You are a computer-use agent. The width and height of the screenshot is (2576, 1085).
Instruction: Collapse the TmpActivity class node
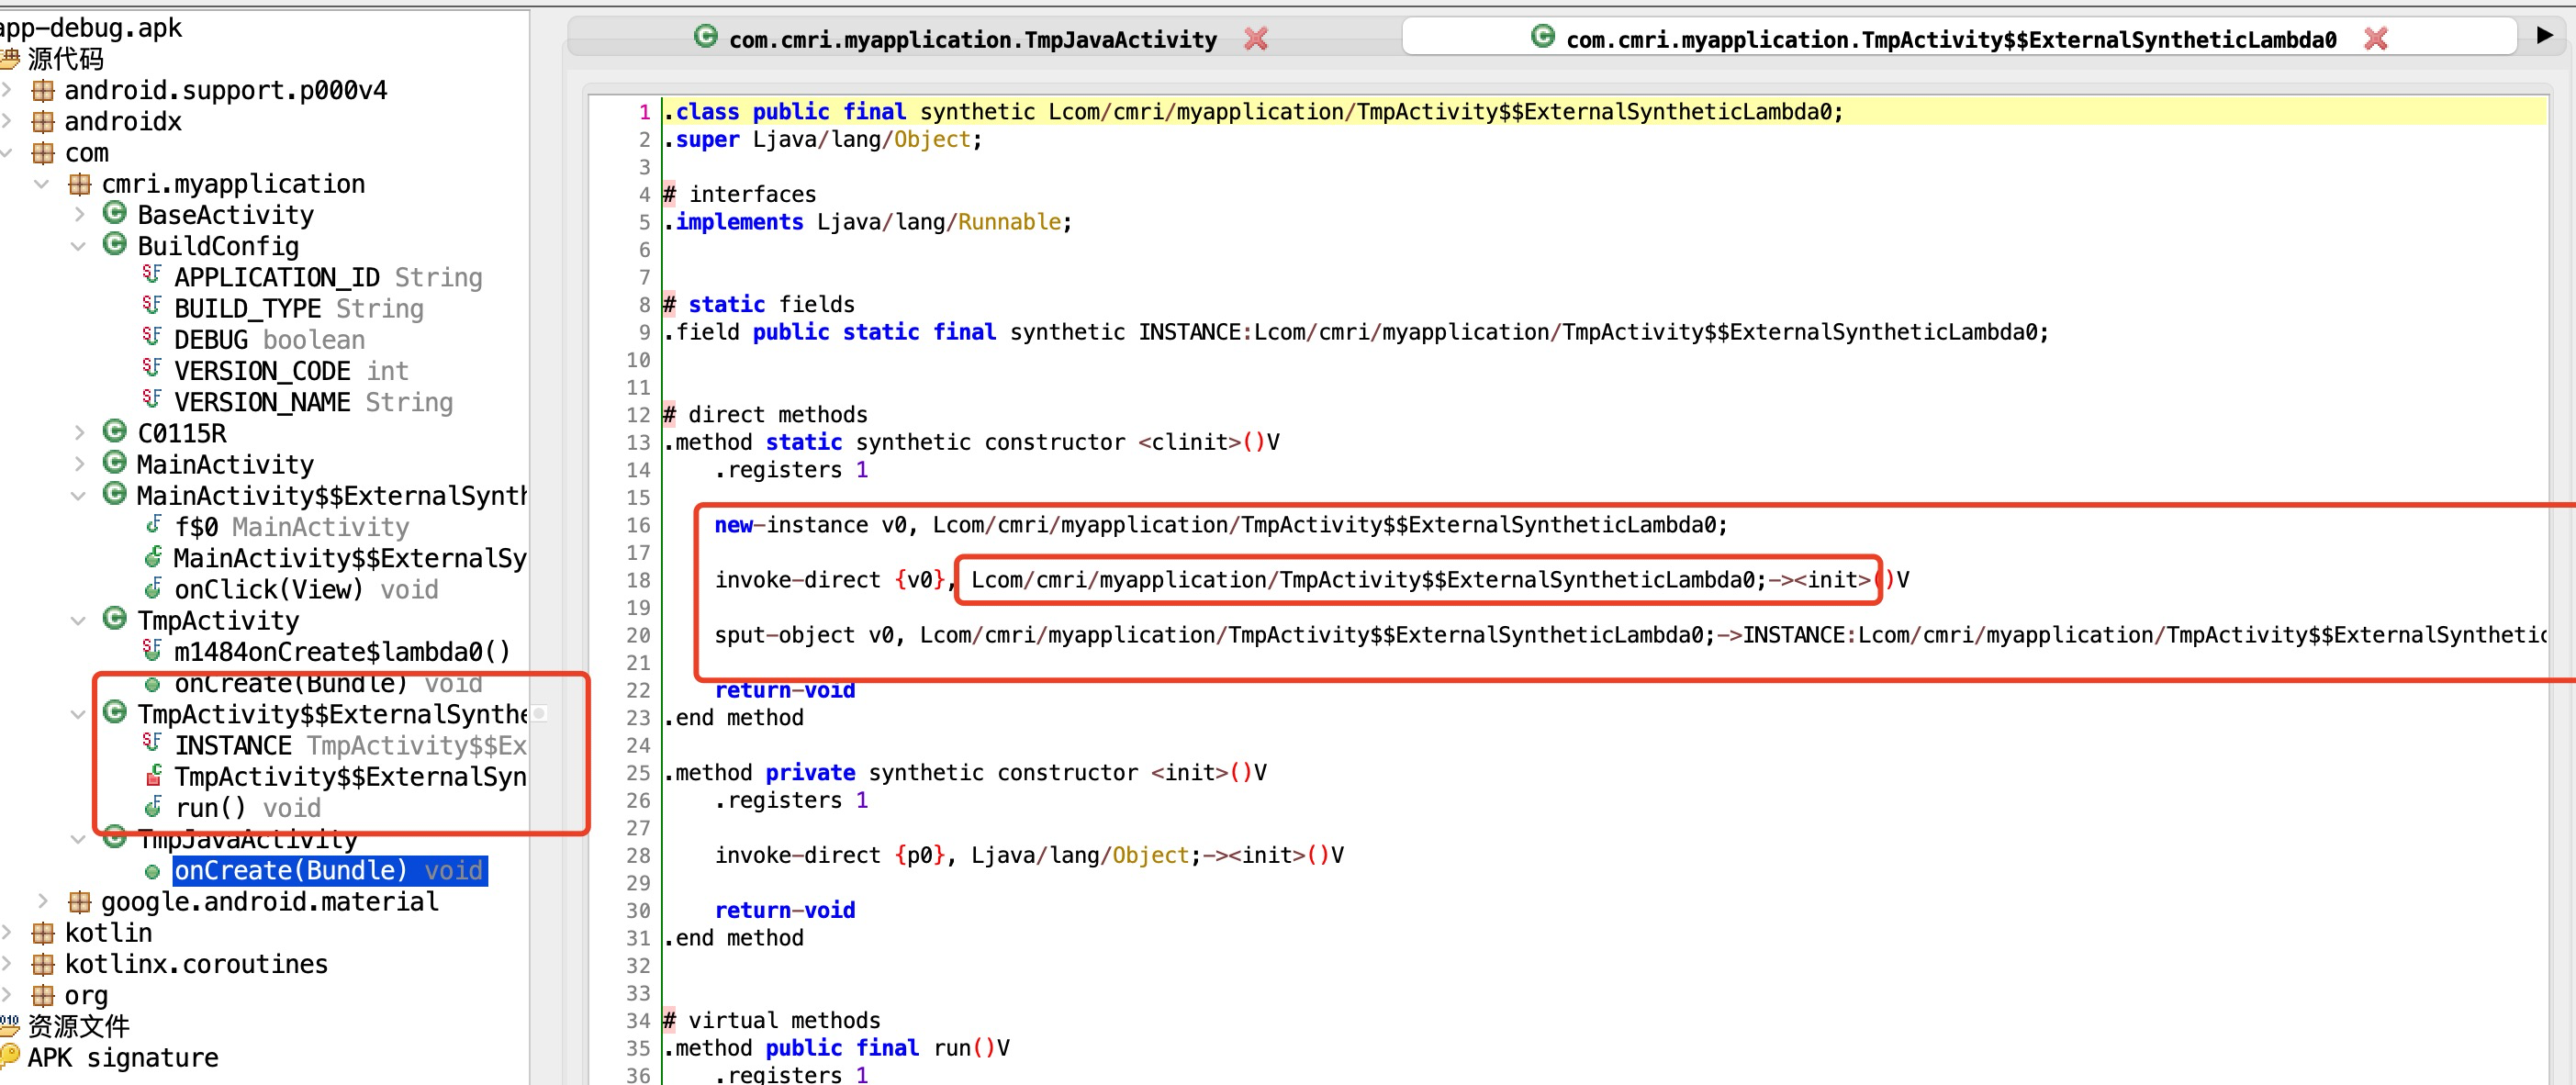(x=79, y=621)
